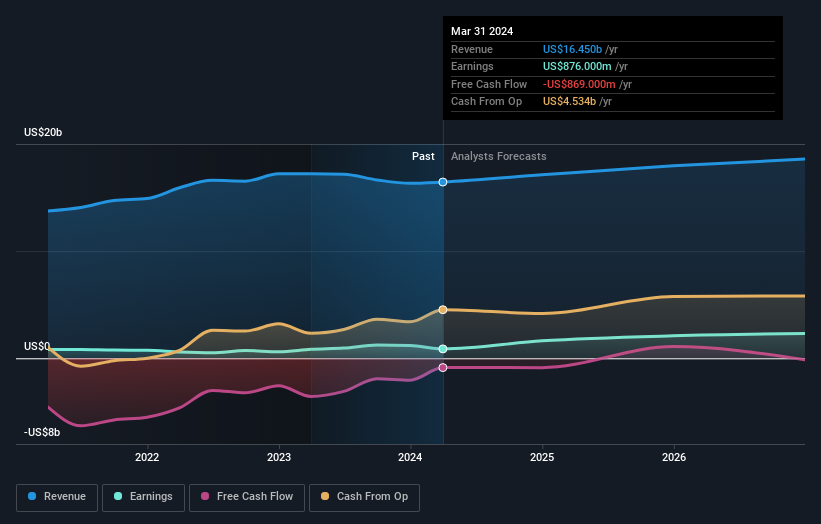This screenshot has width=821, height=524.
Task: Click the US$0 y-axis label
Action: (37, 347)
